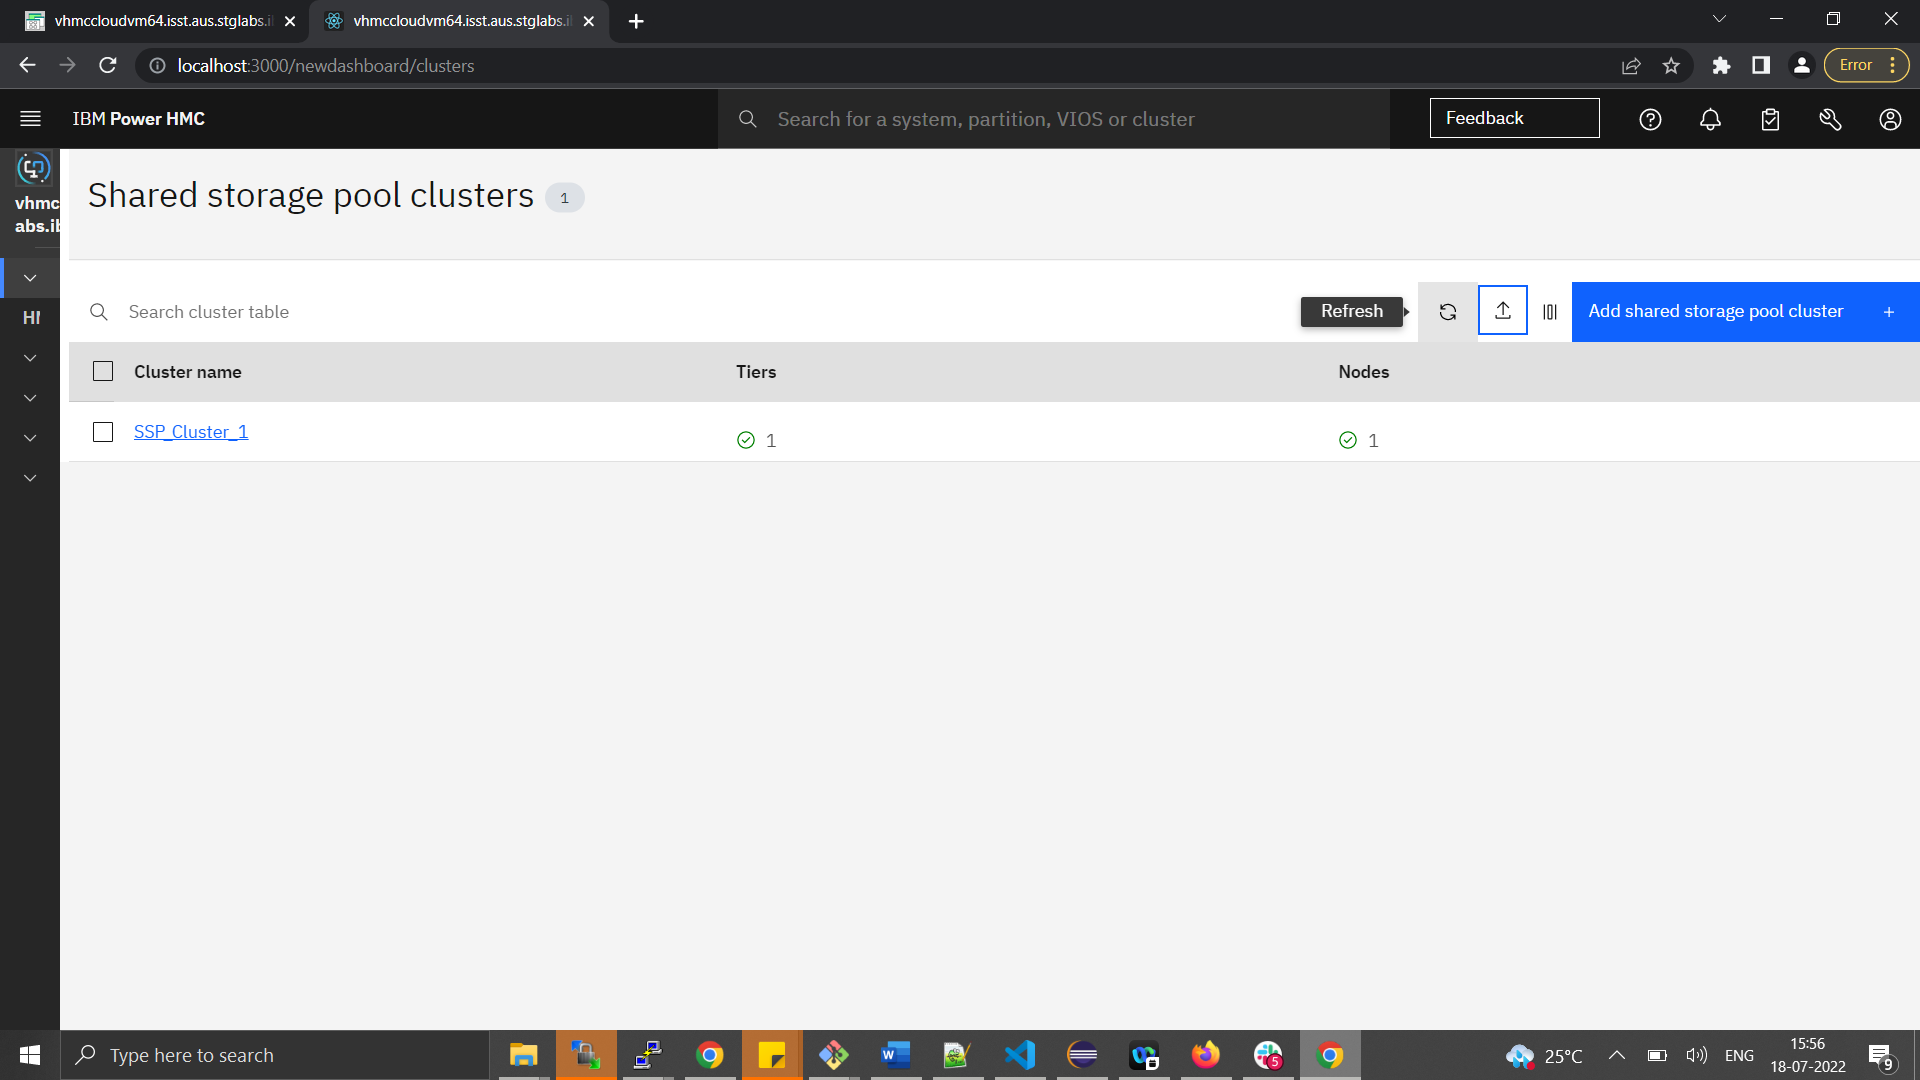Click the ENG language indicator

click(x=1739, y=1055)
